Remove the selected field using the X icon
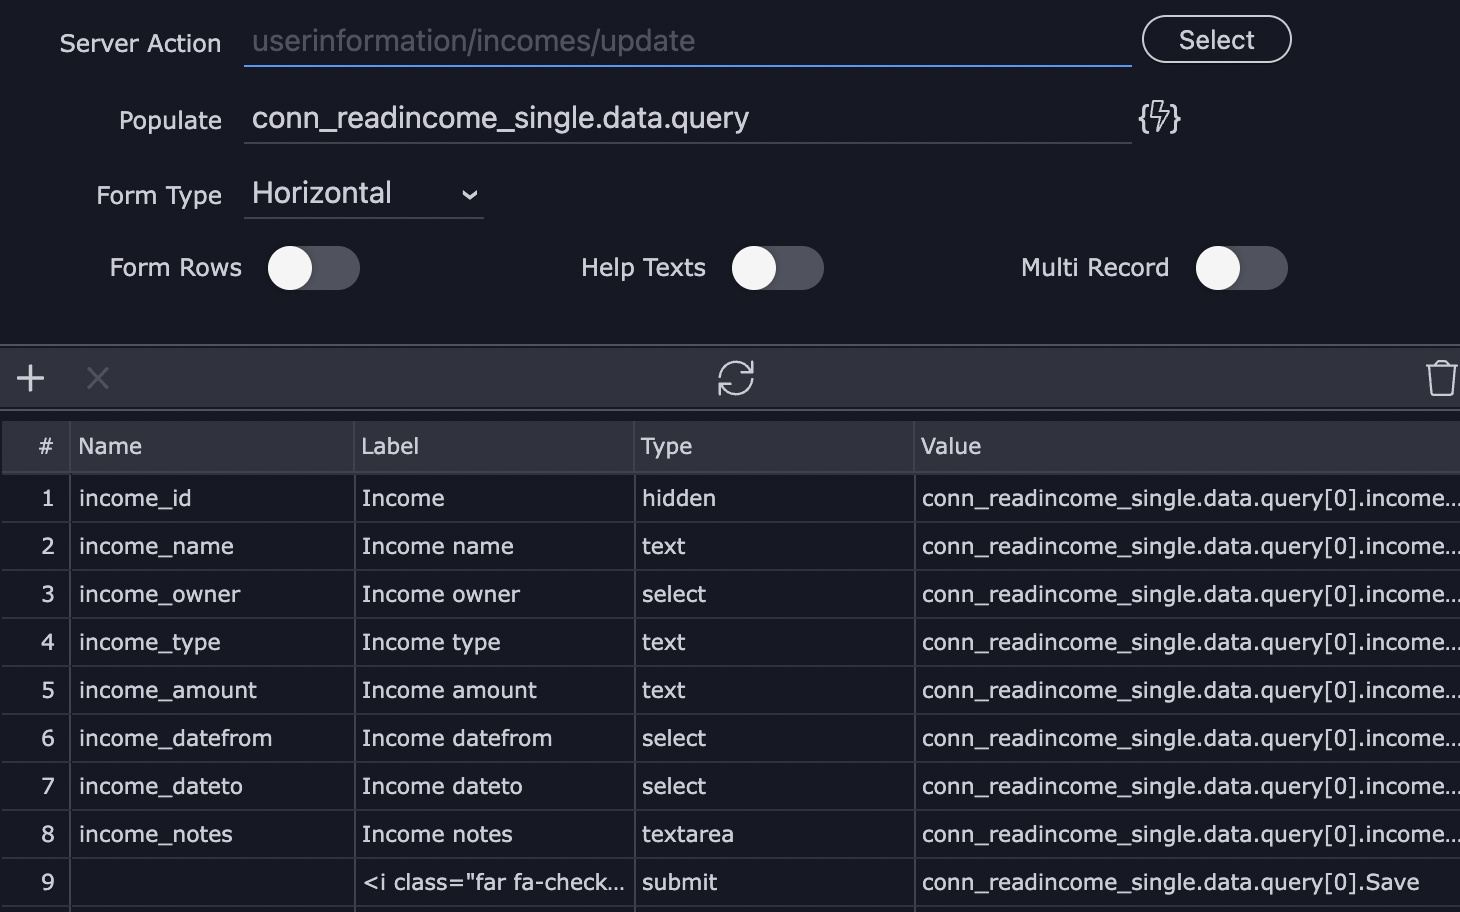The image size is (1460, 912). click(96, 378)
